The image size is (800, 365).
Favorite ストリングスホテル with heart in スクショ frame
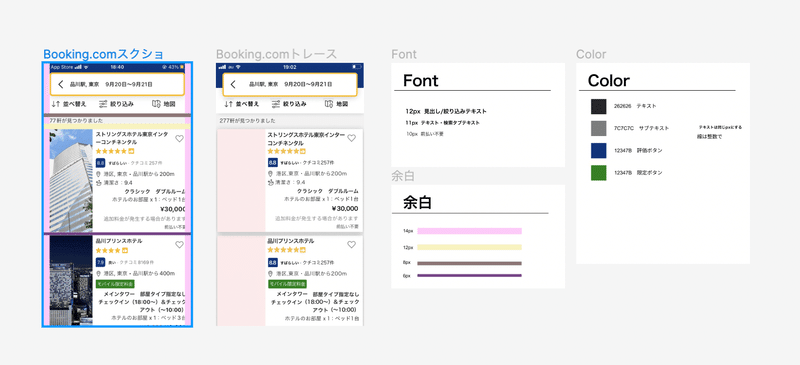point(179,138)
